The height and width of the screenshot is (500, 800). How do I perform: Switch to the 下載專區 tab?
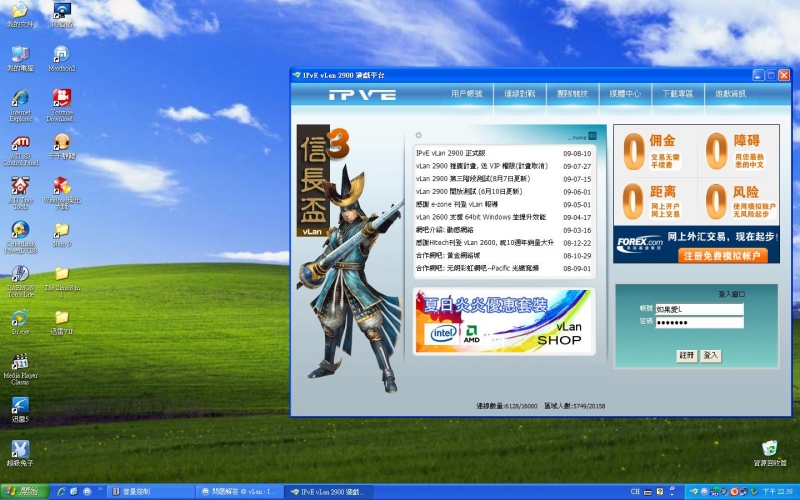(678, 94)
